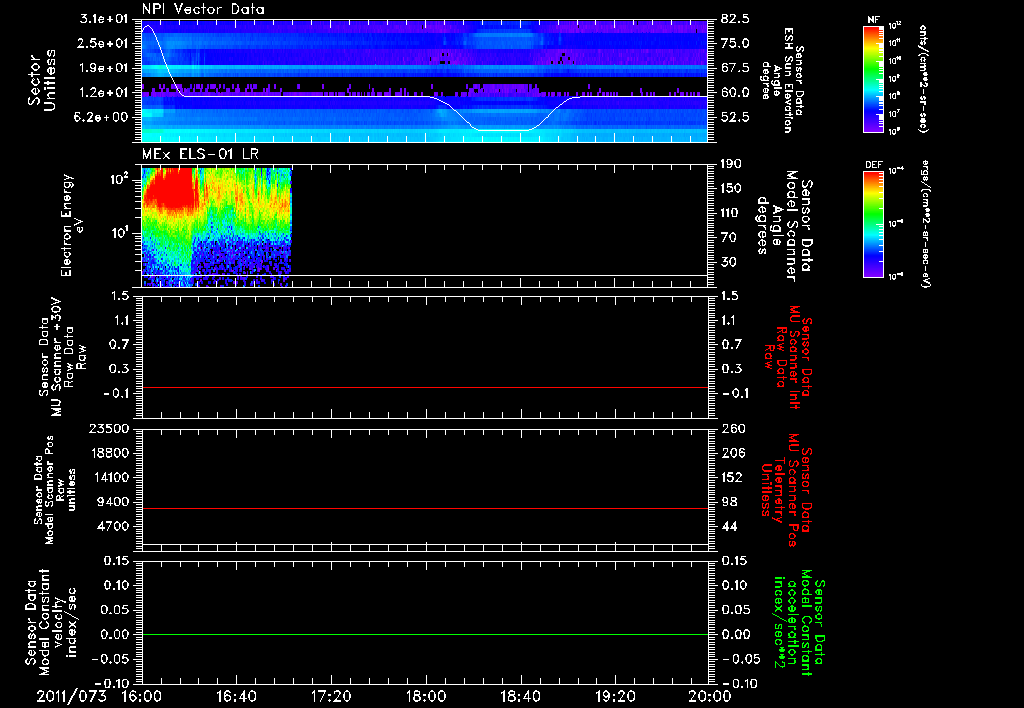Screen dimensions: 1024x708
Task: Click the "2.5e+01" sector tick label
Action: tap(104, 43)
